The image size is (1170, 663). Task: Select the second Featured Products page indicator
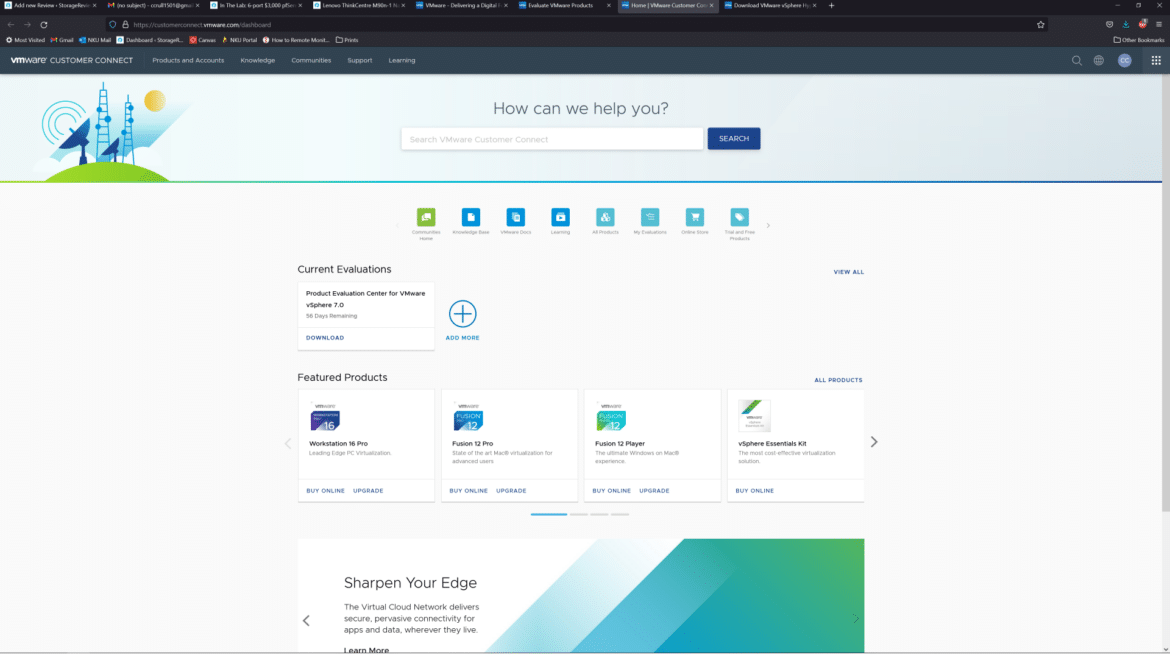tap(579, 515)
